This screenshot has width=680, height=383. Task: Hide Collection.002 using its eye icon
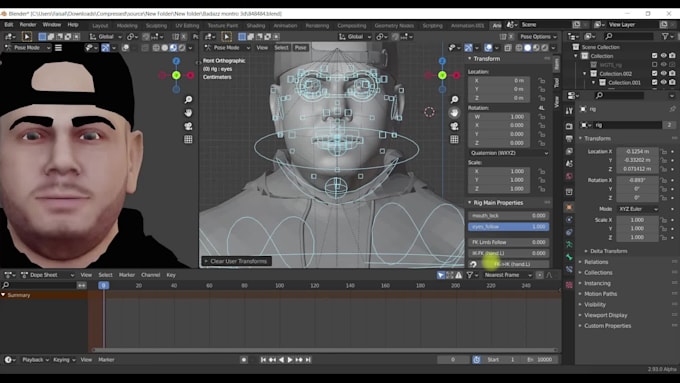(664, 73)
